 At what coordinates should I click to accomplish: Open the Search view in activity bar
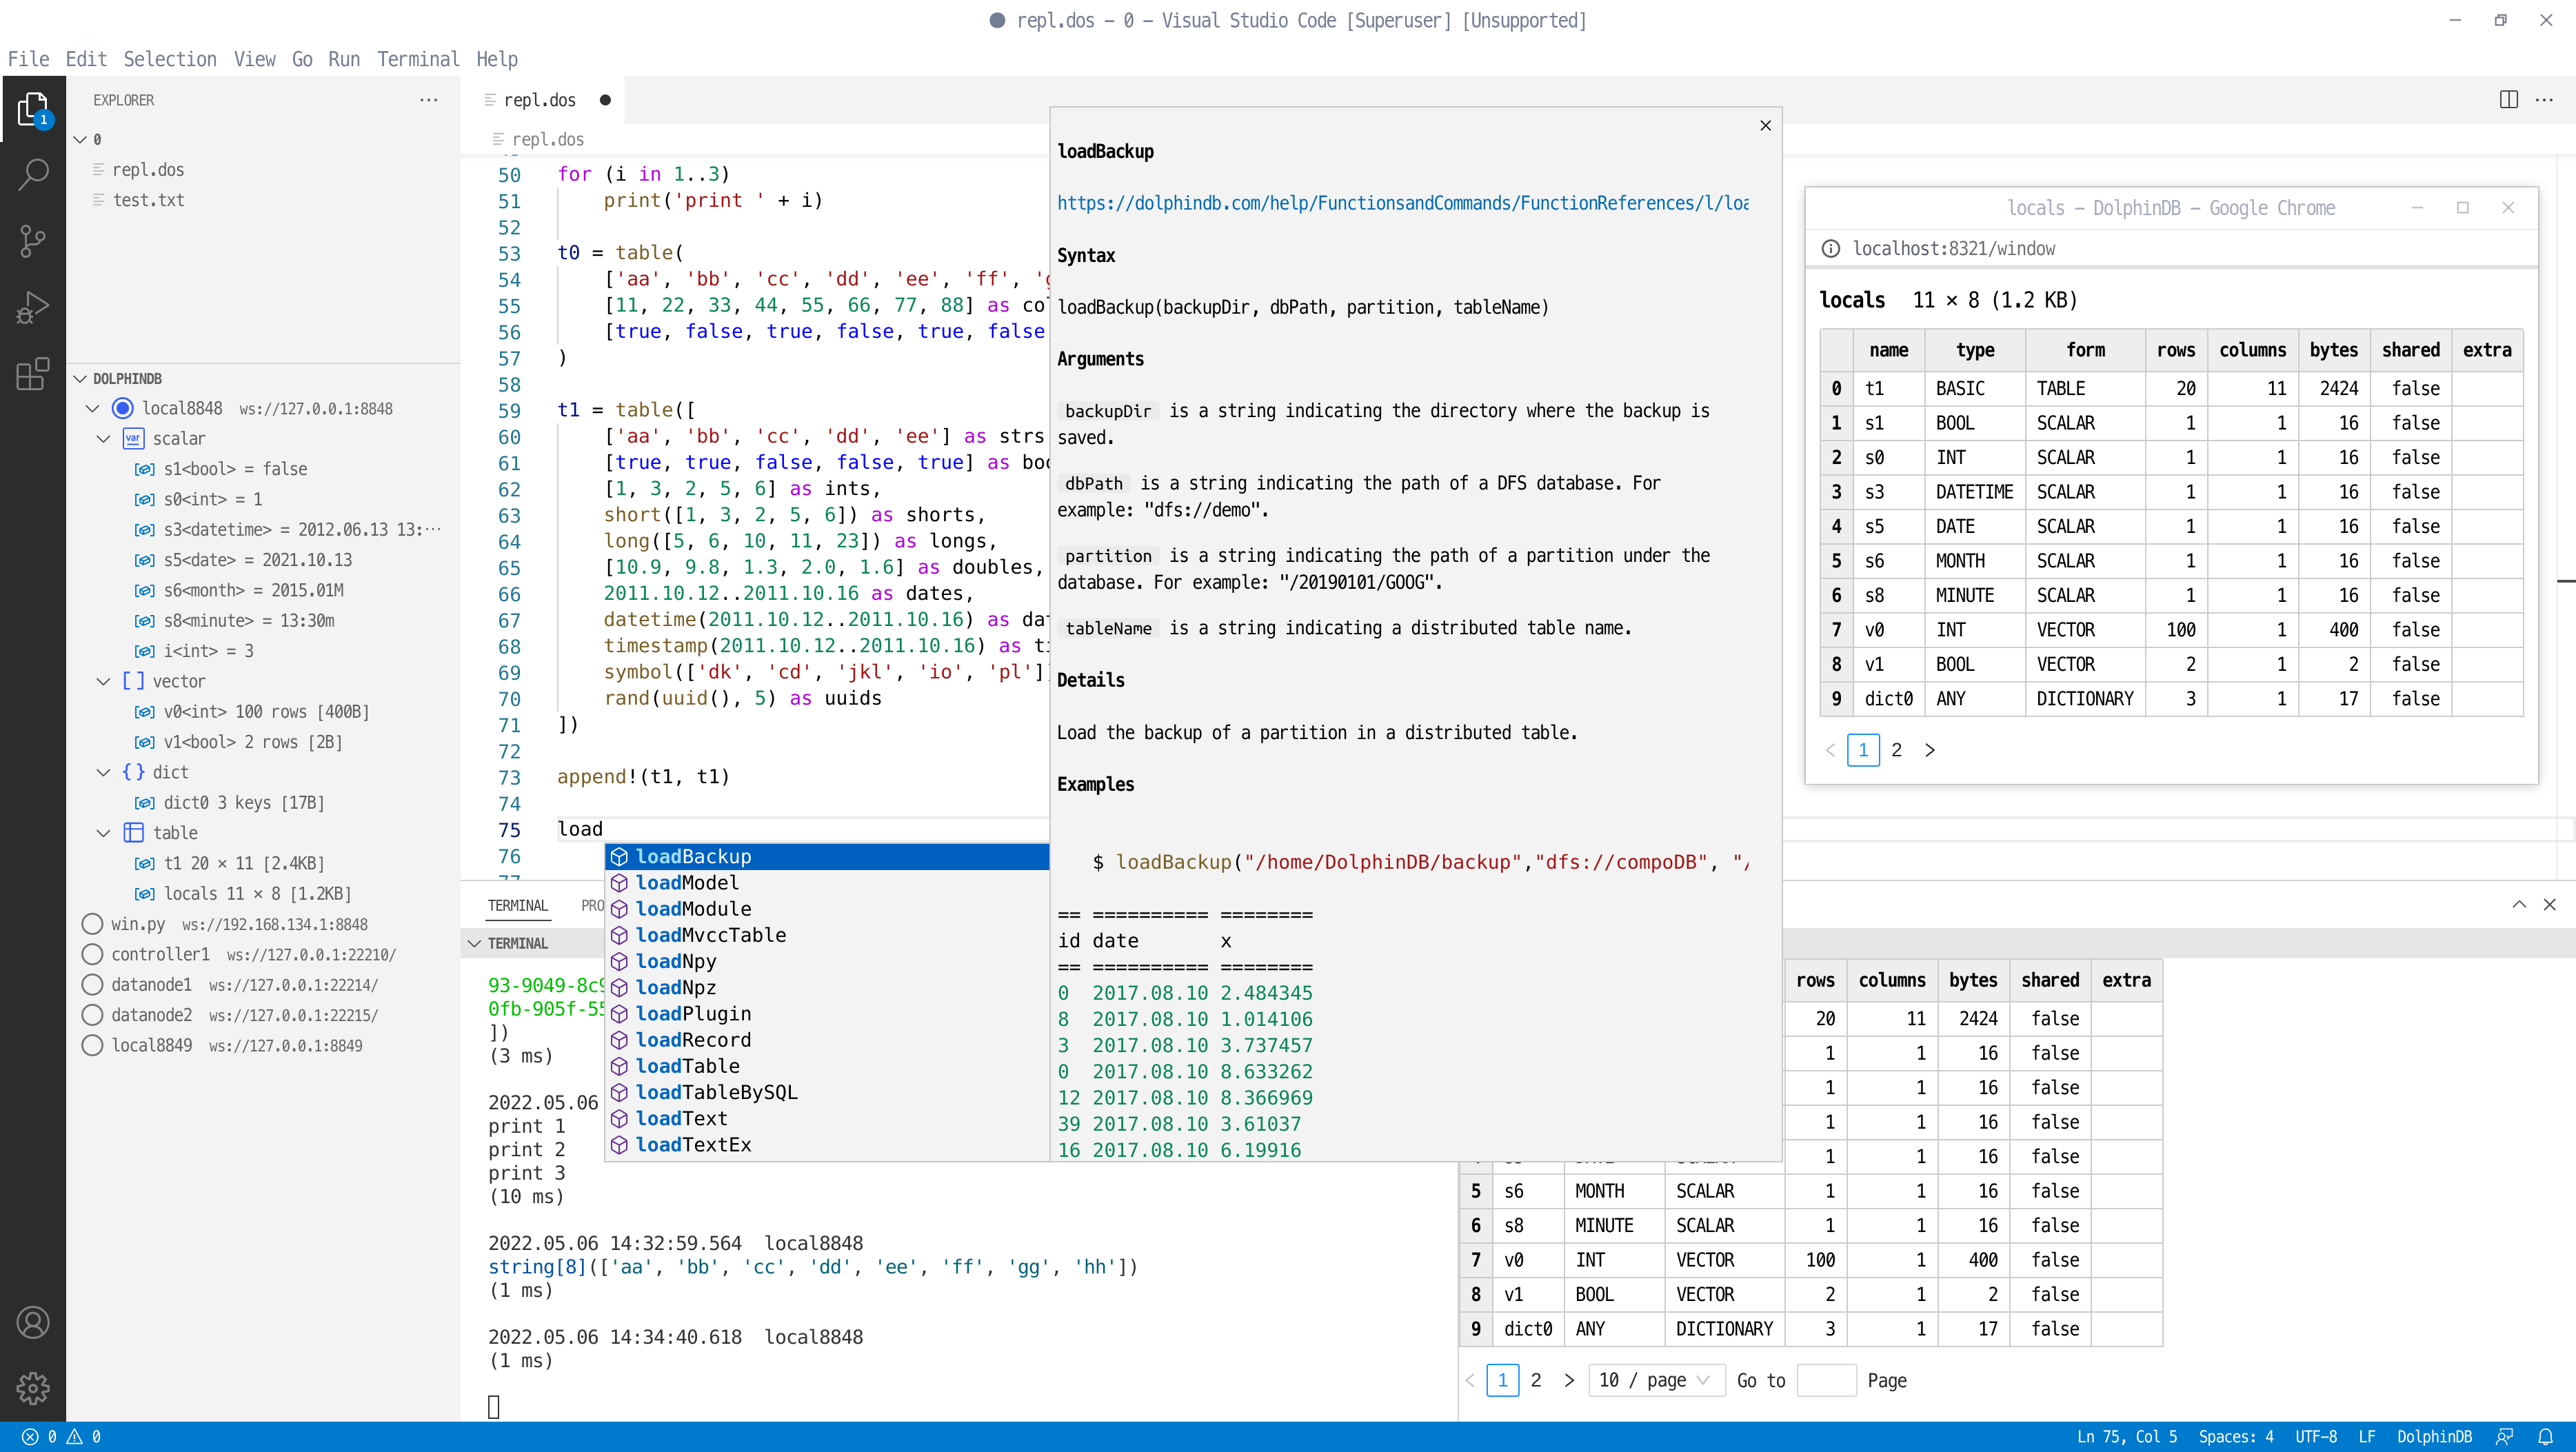(33, 175)
